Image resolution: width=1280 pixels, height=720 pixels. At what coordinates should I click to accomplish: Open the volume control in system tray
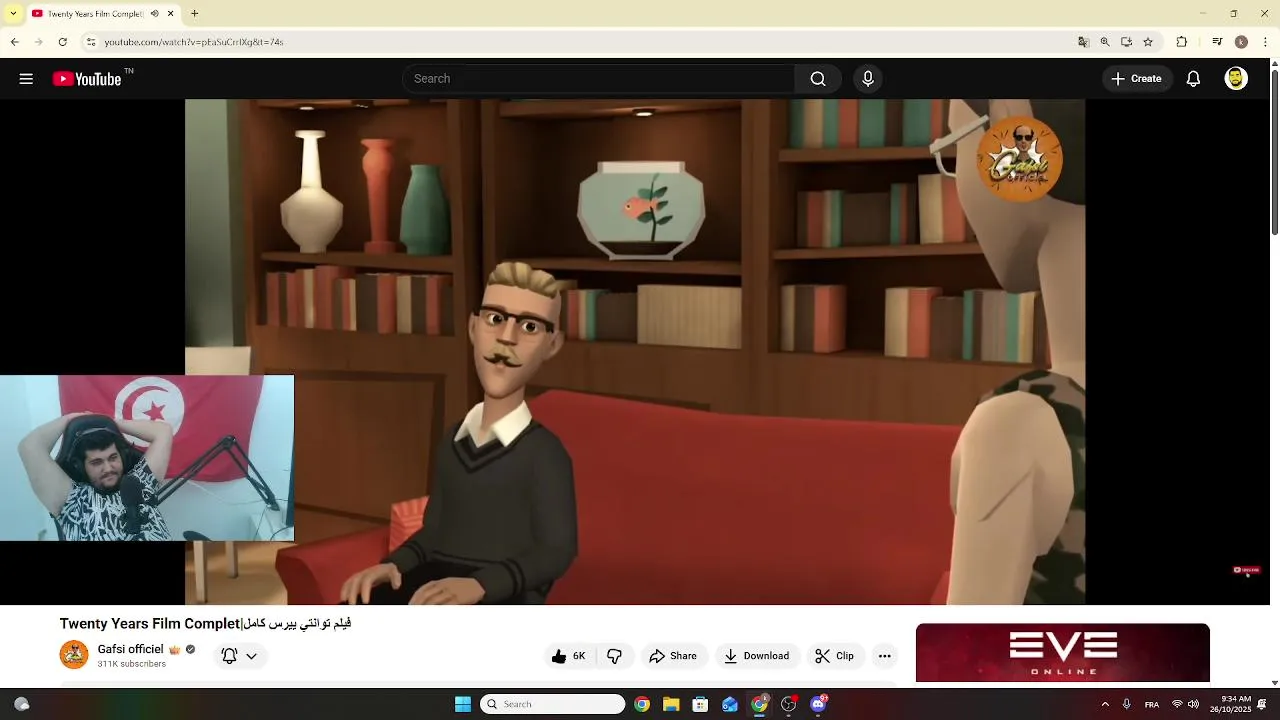point(1193,704)
